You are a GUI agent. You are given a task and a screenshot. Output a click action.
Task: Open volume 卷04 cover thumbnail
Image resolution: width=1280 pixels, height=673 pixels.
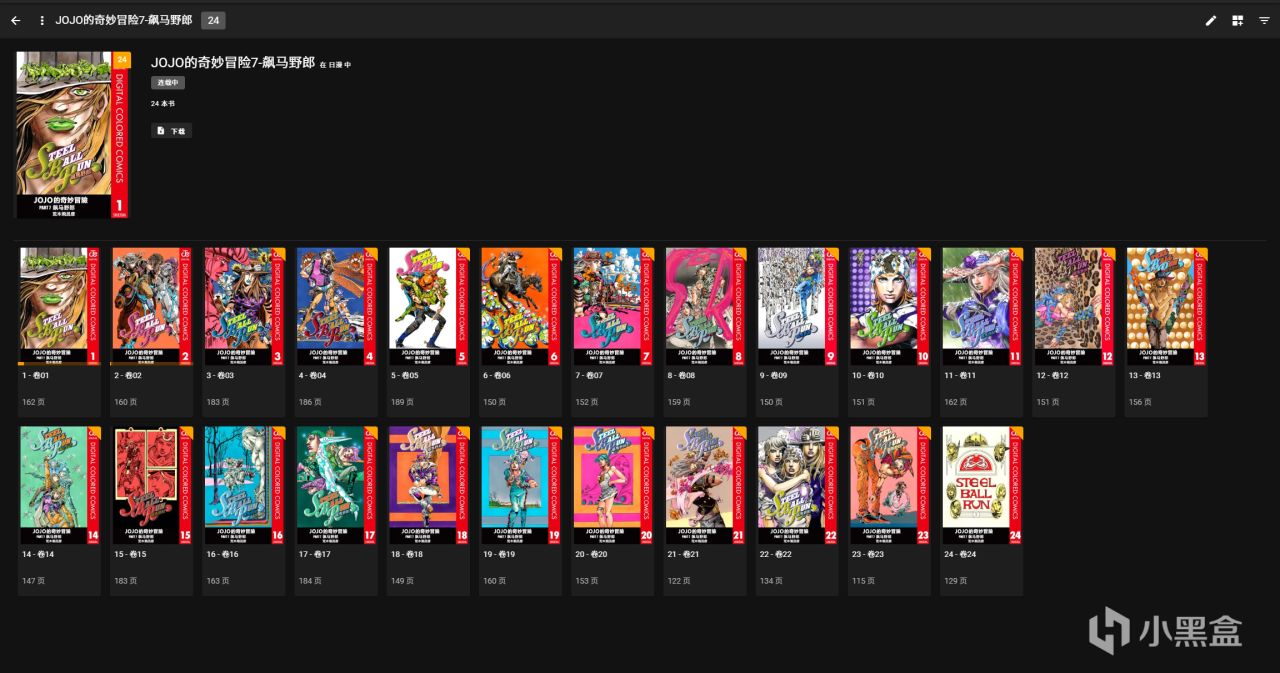pyautogui.click(x=336, y=306)
